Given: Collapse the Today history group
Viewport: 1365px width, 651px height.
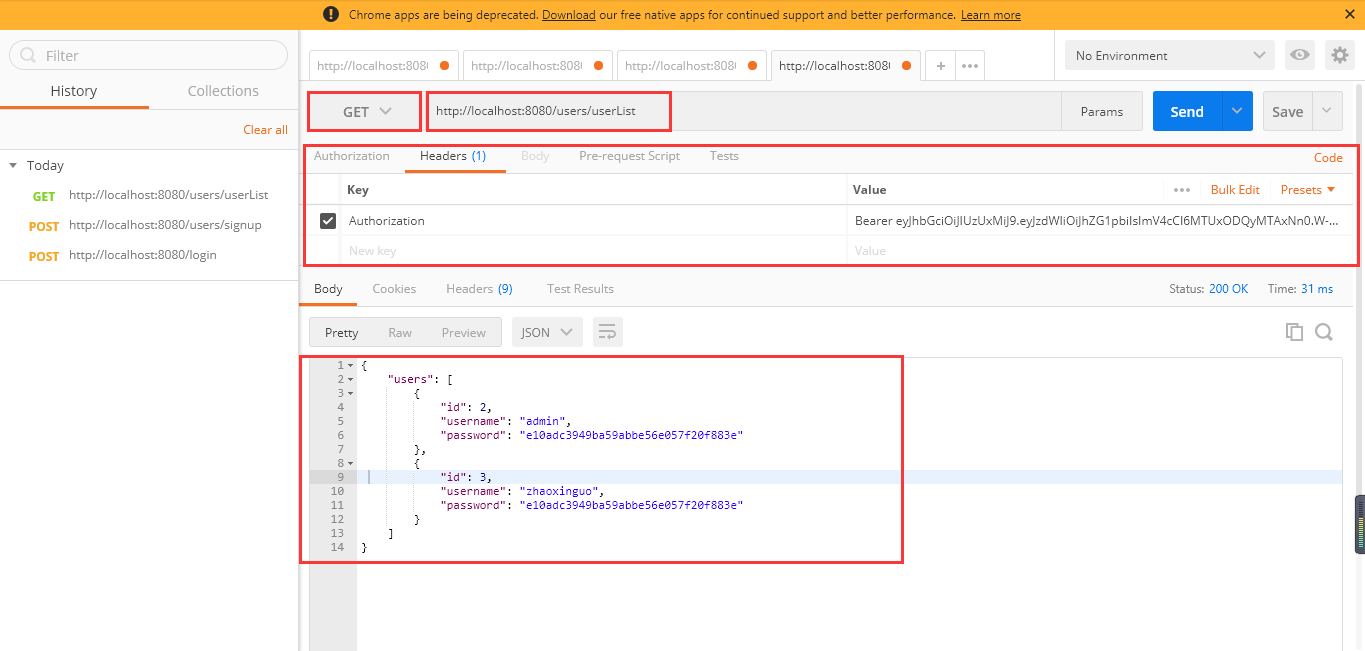Looking at the screenshot, I should click(x=13, y=165).
